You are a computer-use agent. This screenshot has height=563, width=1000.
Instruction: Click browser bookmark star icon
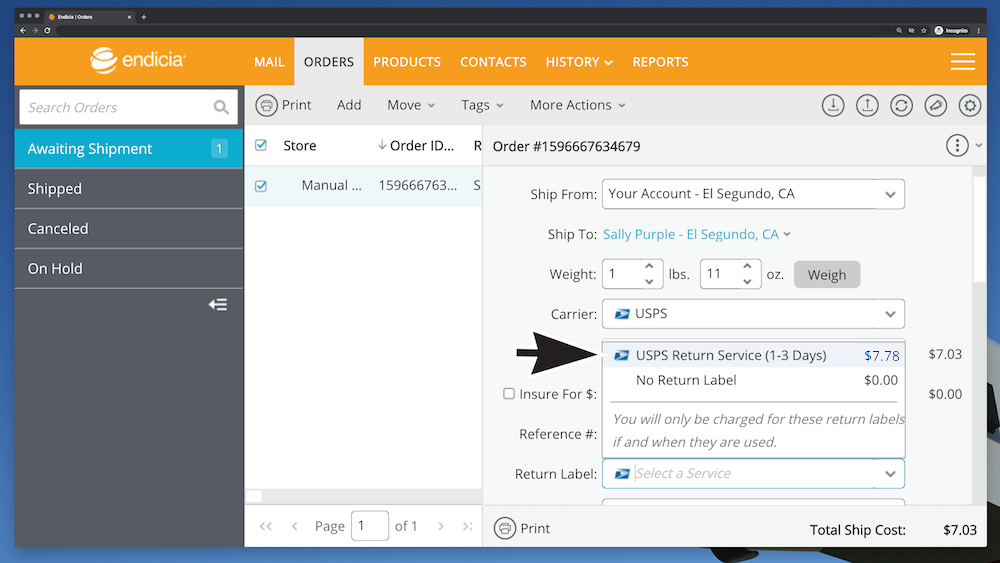923,30
